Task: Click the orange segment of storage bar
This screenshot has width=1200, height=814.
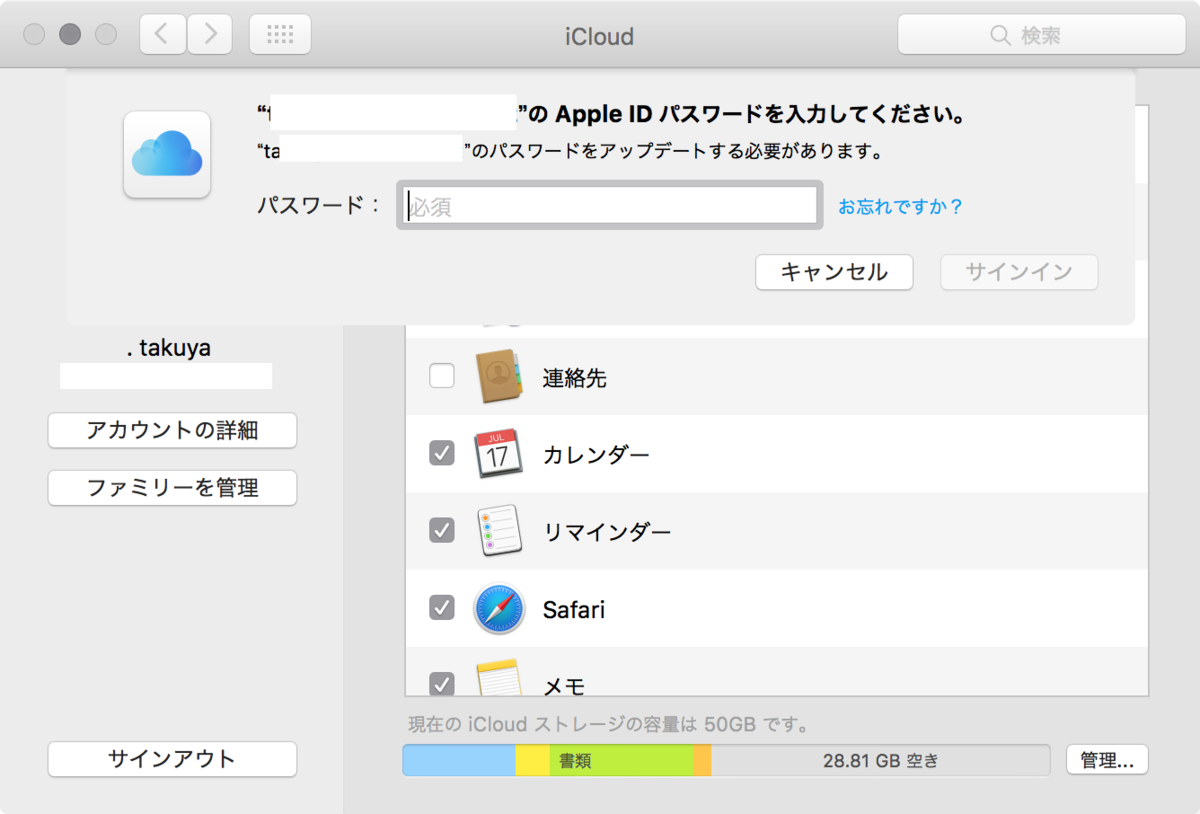Action: 702,760
